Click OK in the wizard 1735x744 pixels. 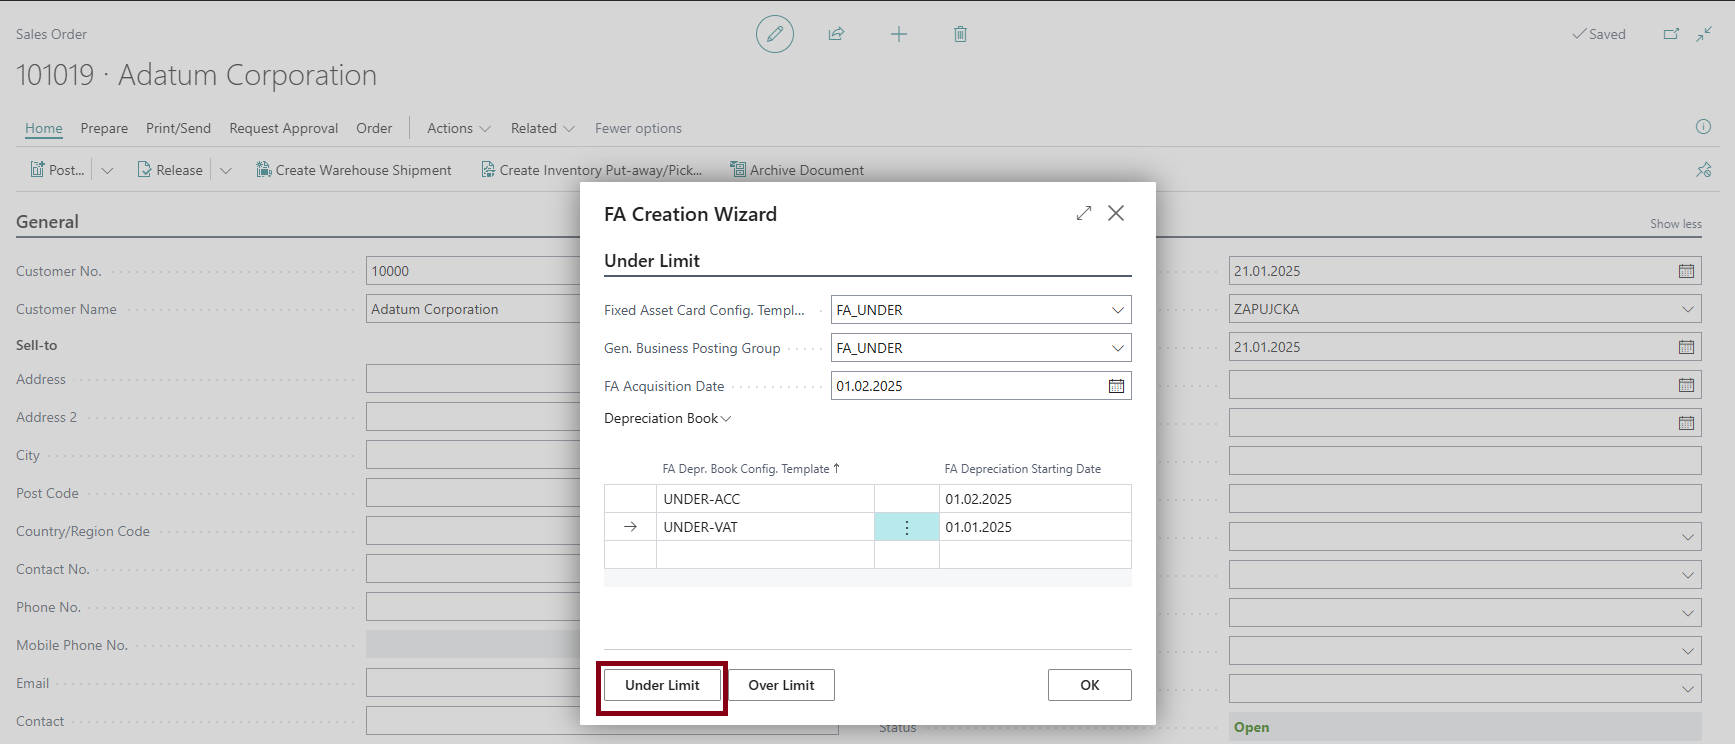pos(1090,685)
